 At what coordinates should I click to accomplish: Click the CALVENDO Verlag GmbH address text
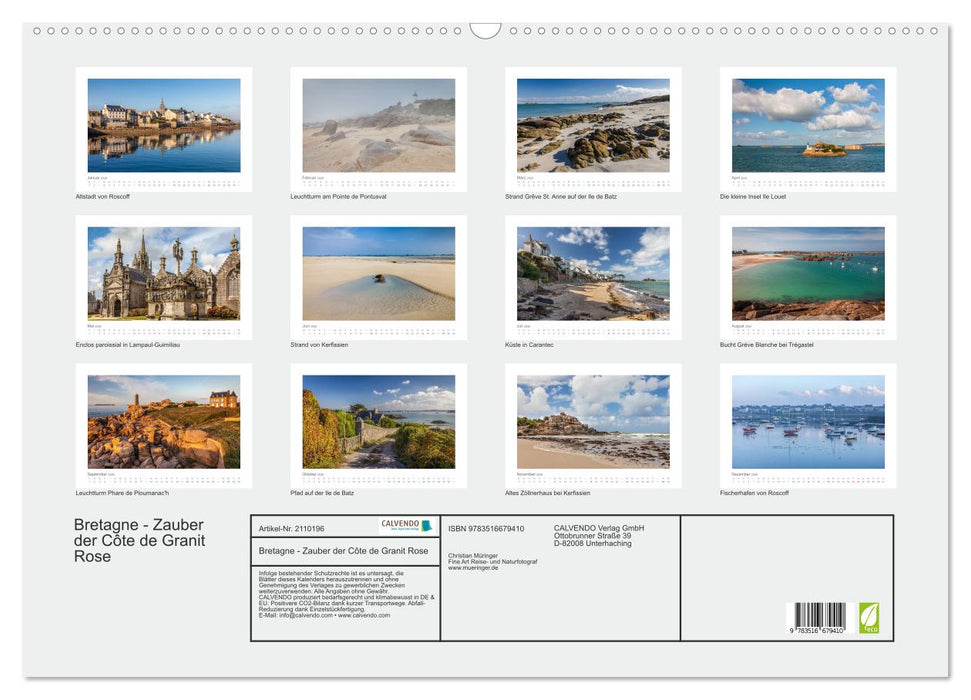click(x=598, y=536)
